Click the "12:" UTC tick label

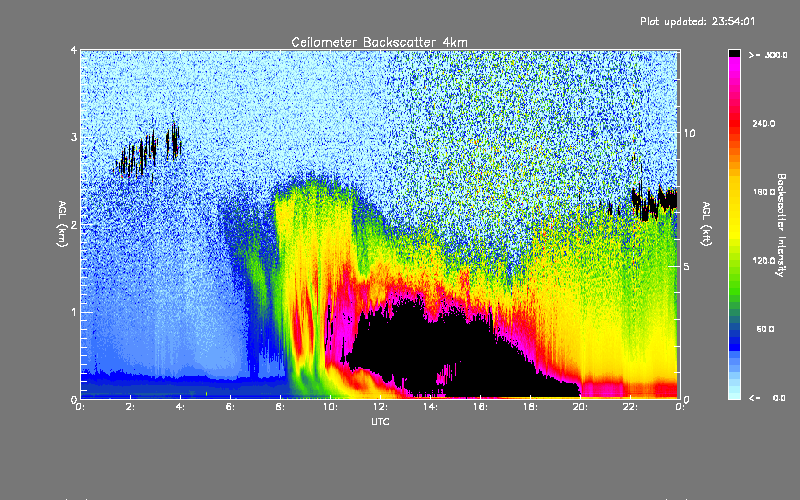coord(380,407)
